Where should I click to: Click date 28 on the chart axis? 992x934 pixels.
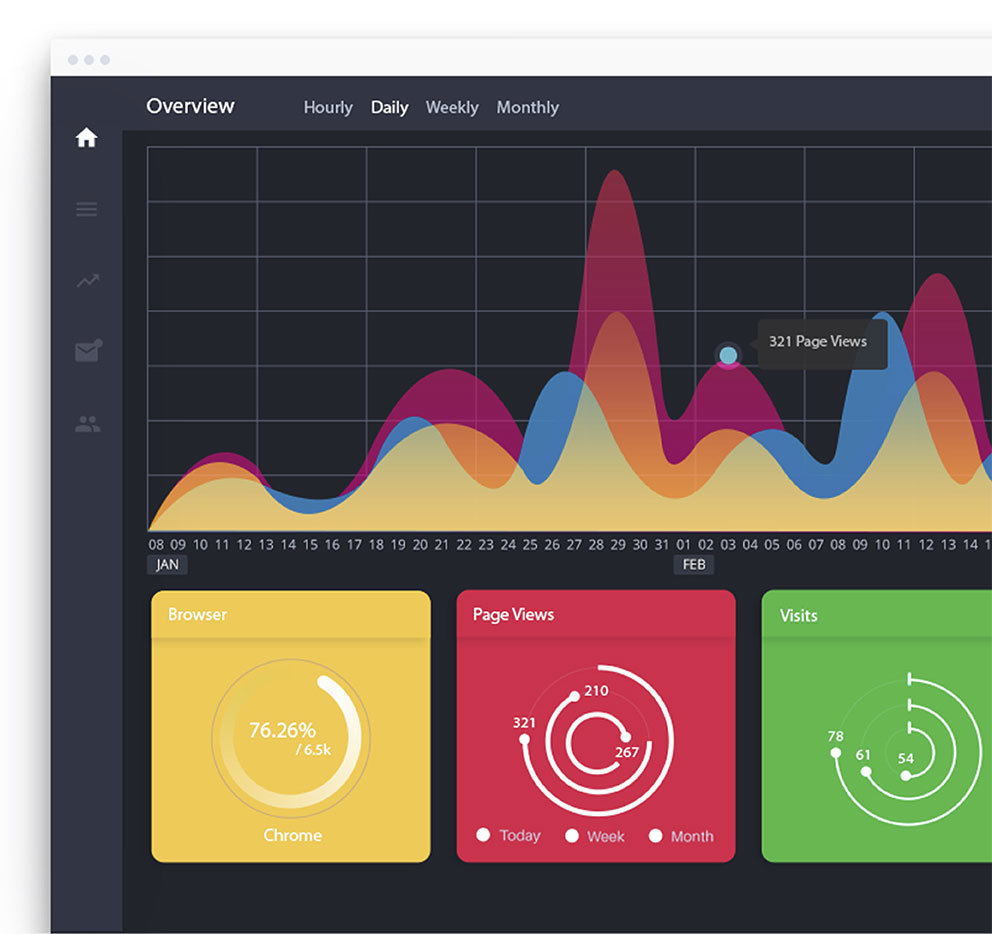pos(596,544)
